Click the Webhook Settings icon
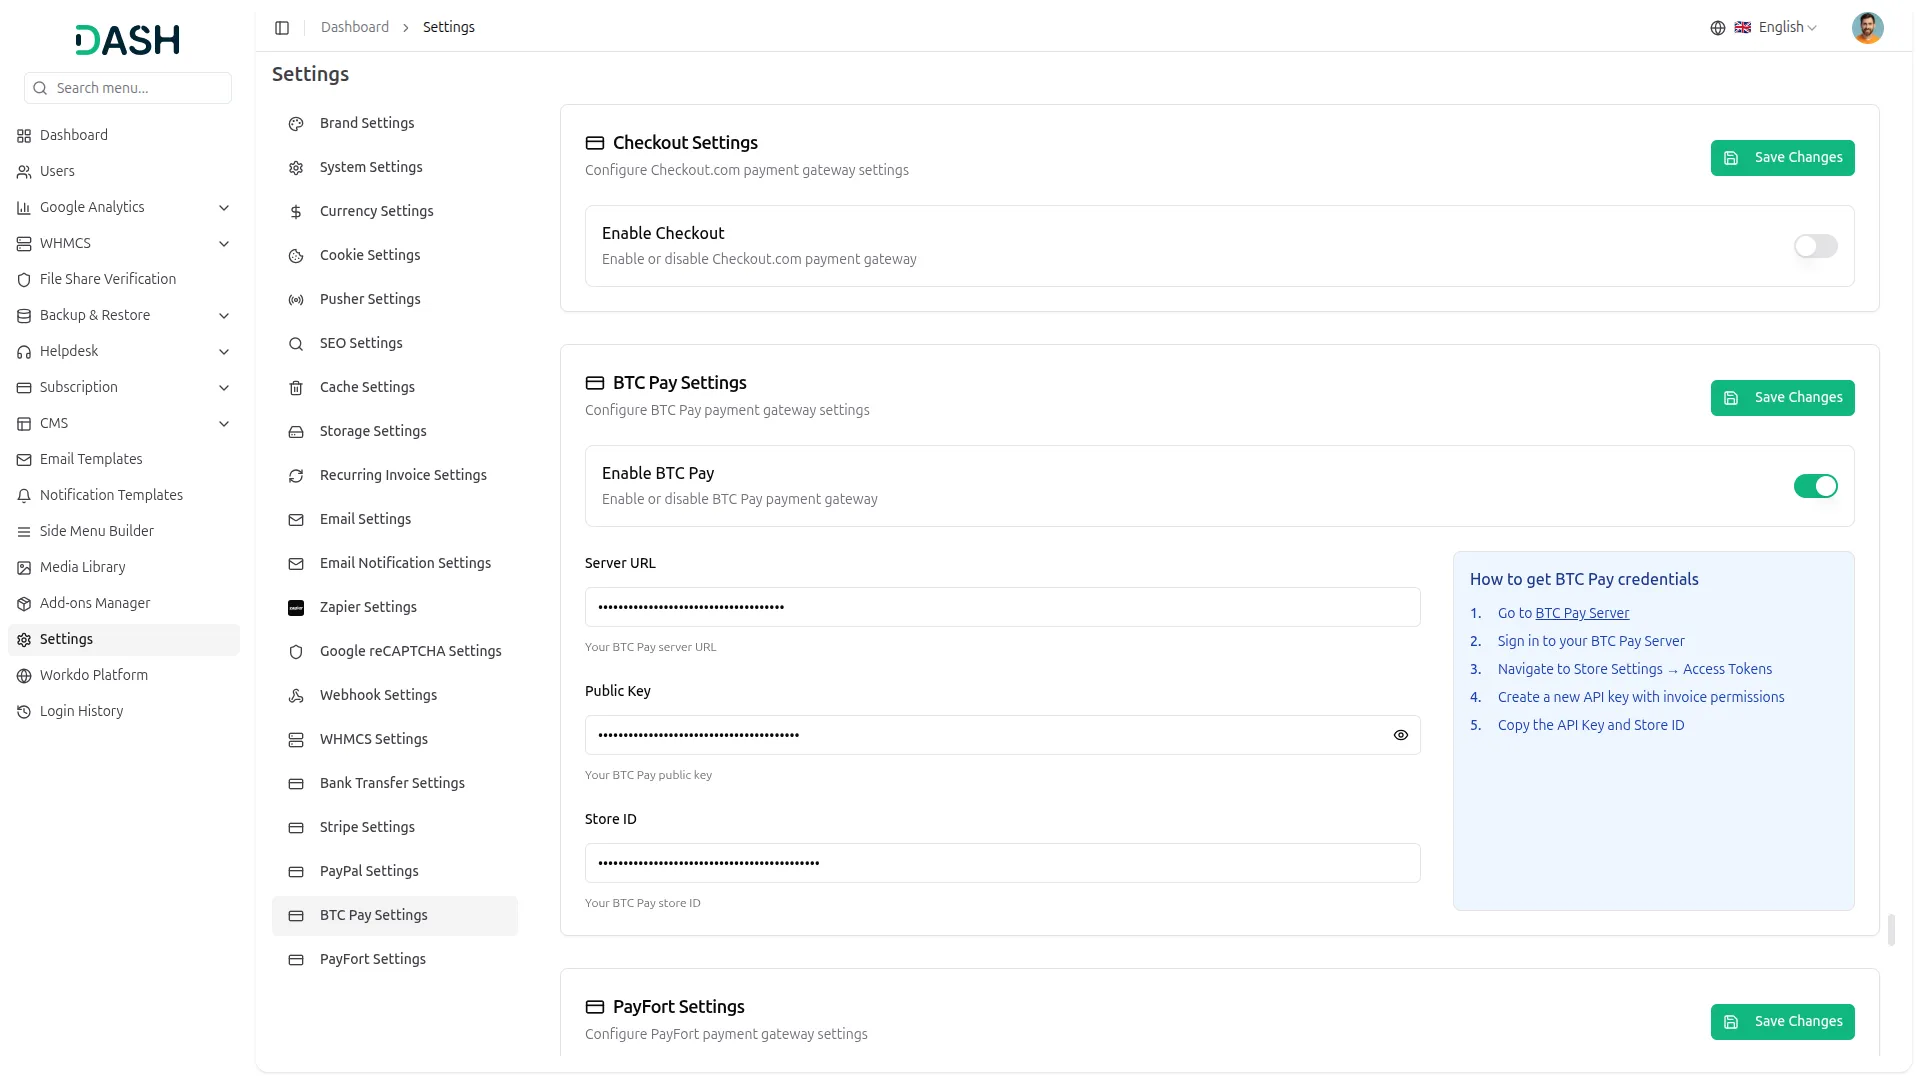The image size is (1920, 1080). 296,696
